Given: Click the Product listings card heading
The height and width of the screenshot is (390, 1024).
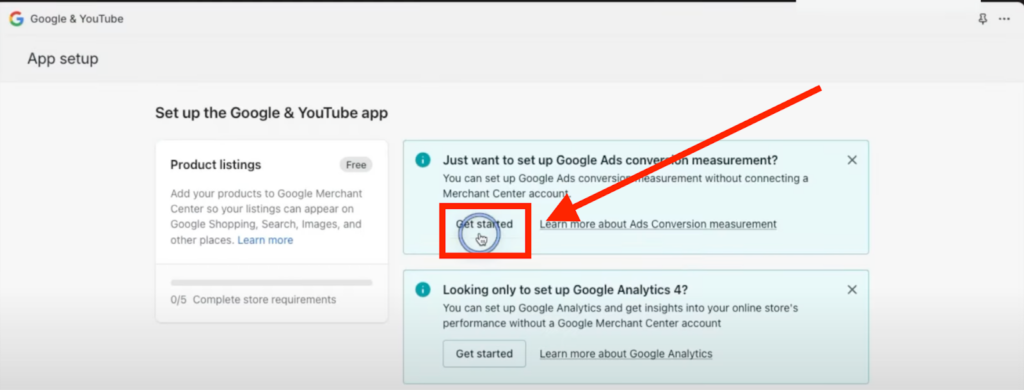Looking at the screenshot, I should (x=216, y=165).
